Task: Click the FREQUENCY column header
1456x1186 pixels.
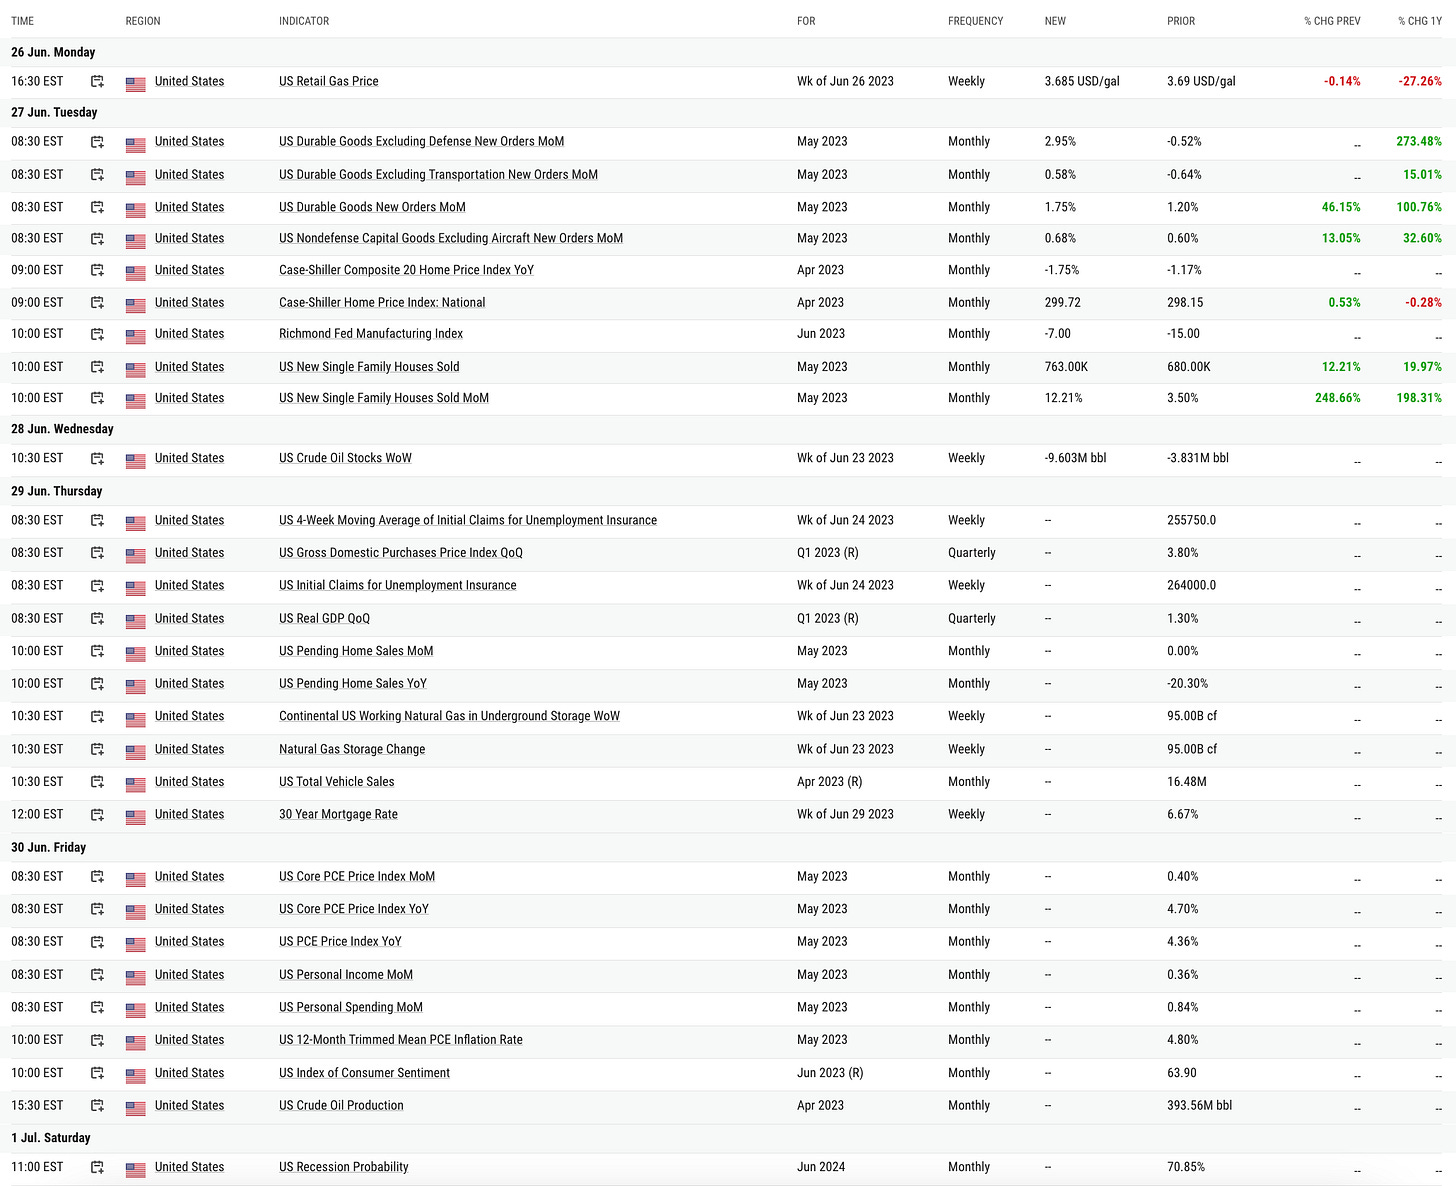Action: coord(975,21)
